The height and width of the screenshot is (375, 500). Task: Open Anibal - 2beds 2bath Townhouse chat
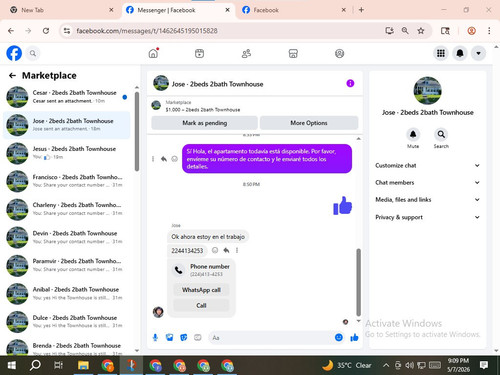[x=66, y=293]
